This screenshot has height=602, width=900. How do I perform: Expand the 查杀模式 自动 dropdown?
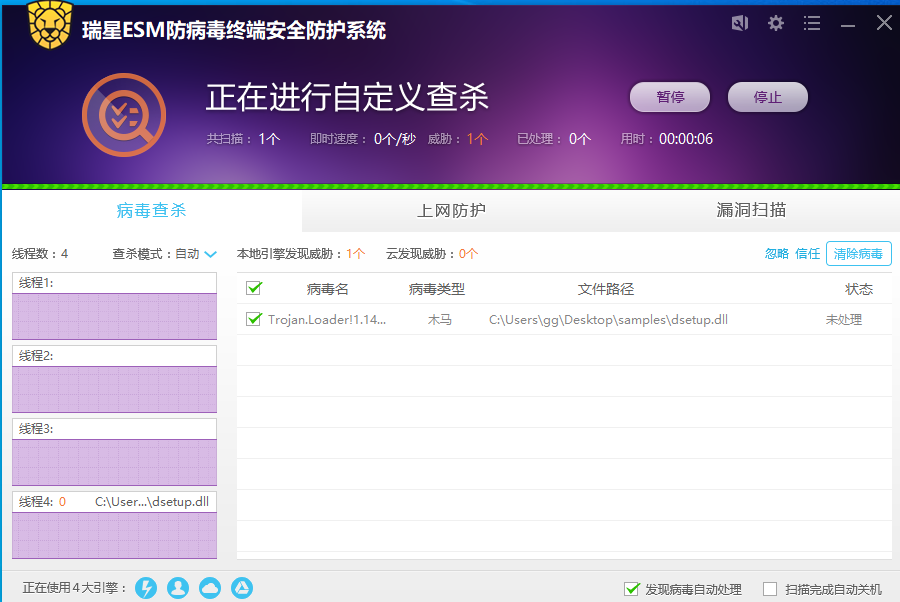click(164, 254)
